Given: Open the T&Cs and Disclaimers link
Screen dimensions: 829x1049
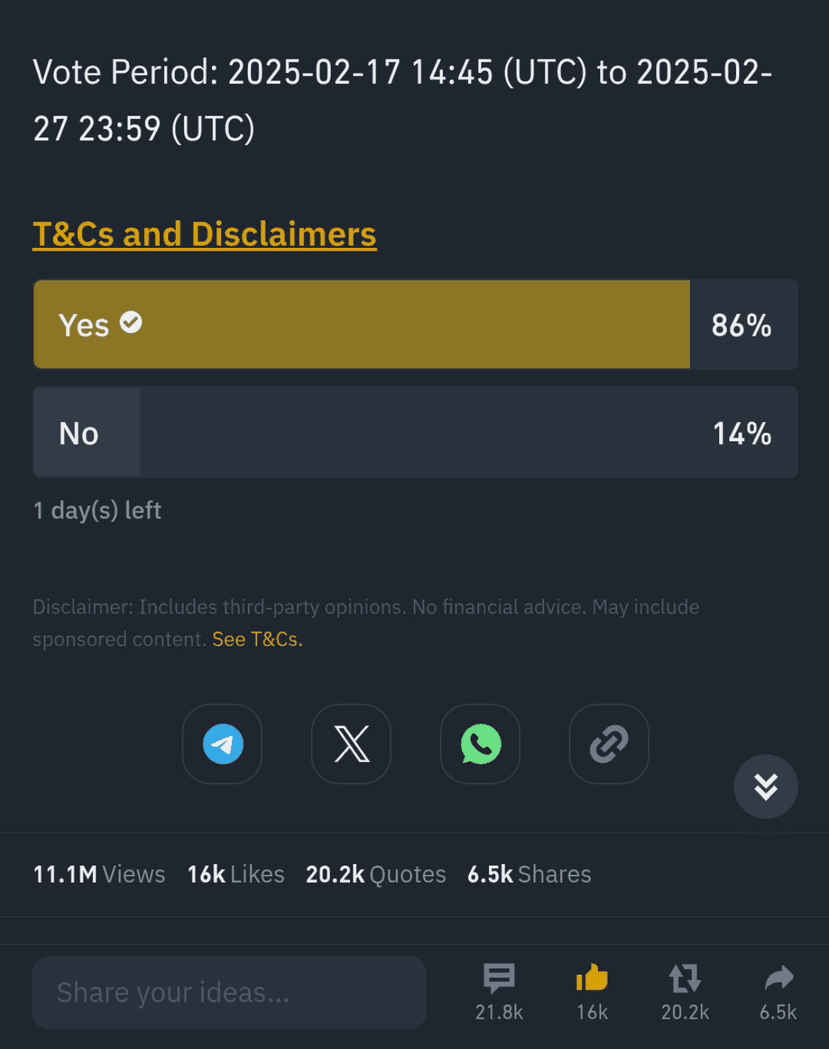Looking at the screenshot, I should [205, 234].
